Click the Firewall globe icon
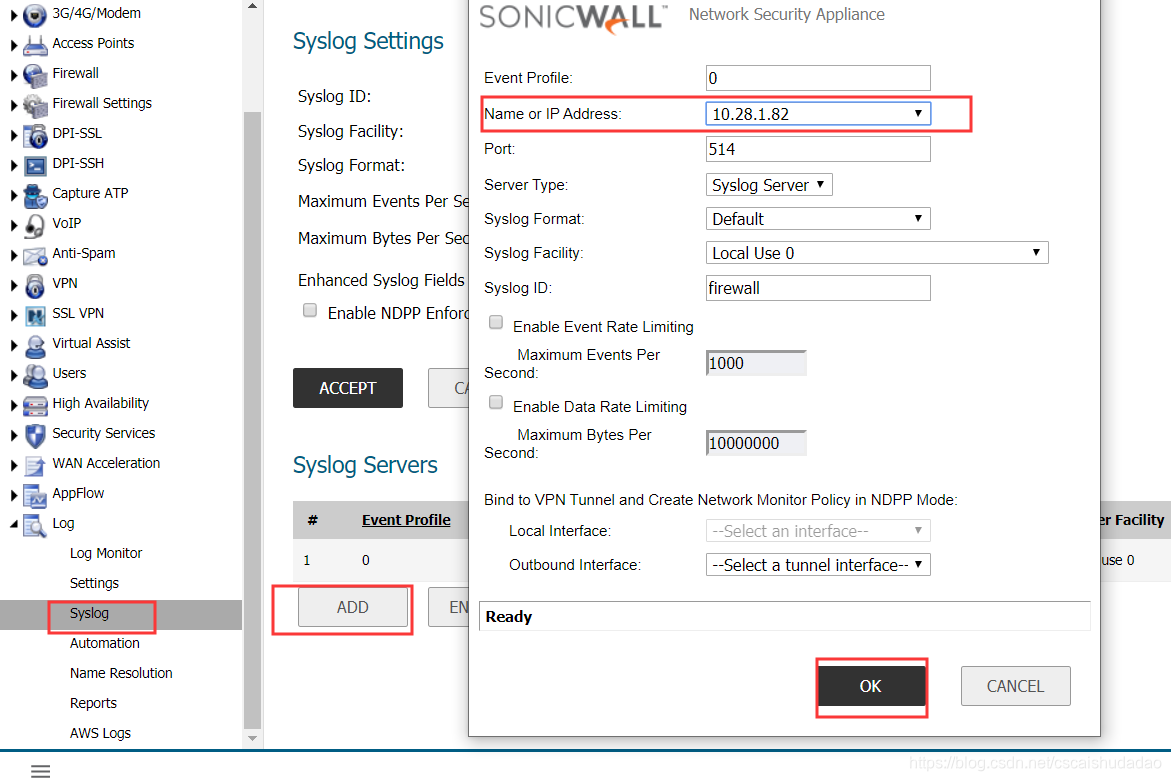 pos(34,75)
